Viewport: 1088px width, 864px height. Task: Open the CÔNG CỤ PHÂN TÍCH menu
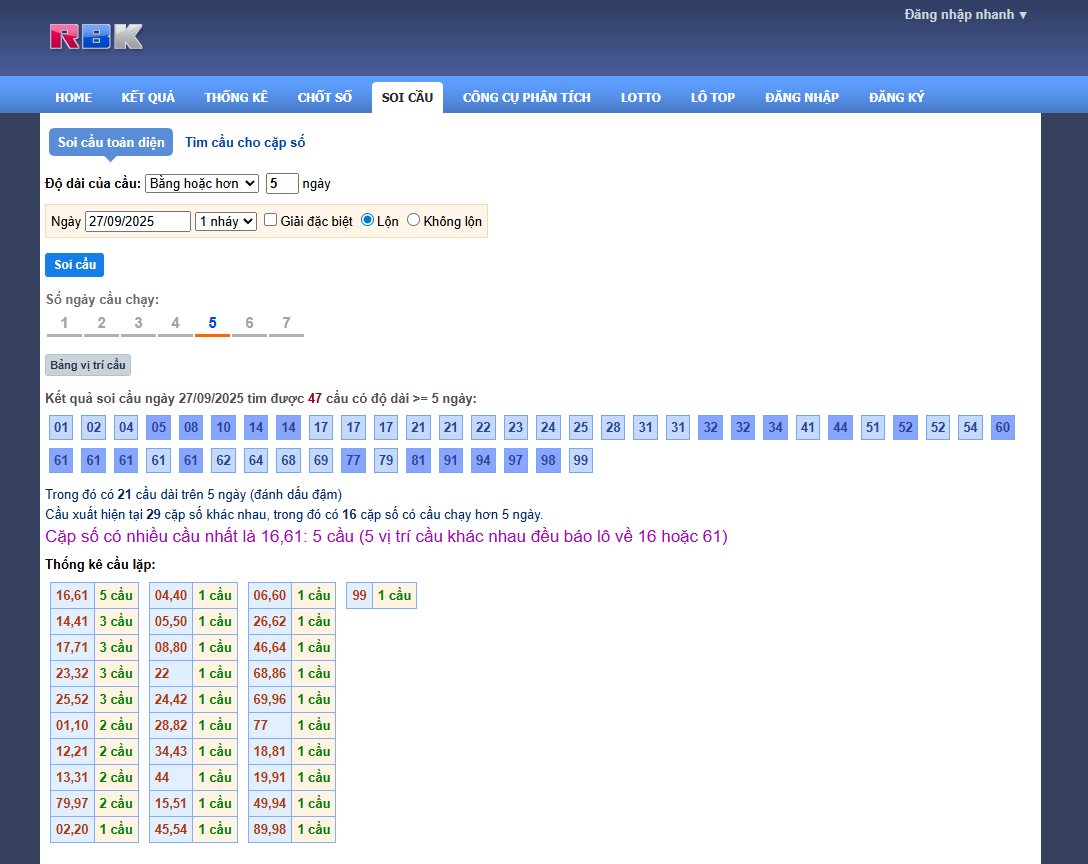coord(526,97)
